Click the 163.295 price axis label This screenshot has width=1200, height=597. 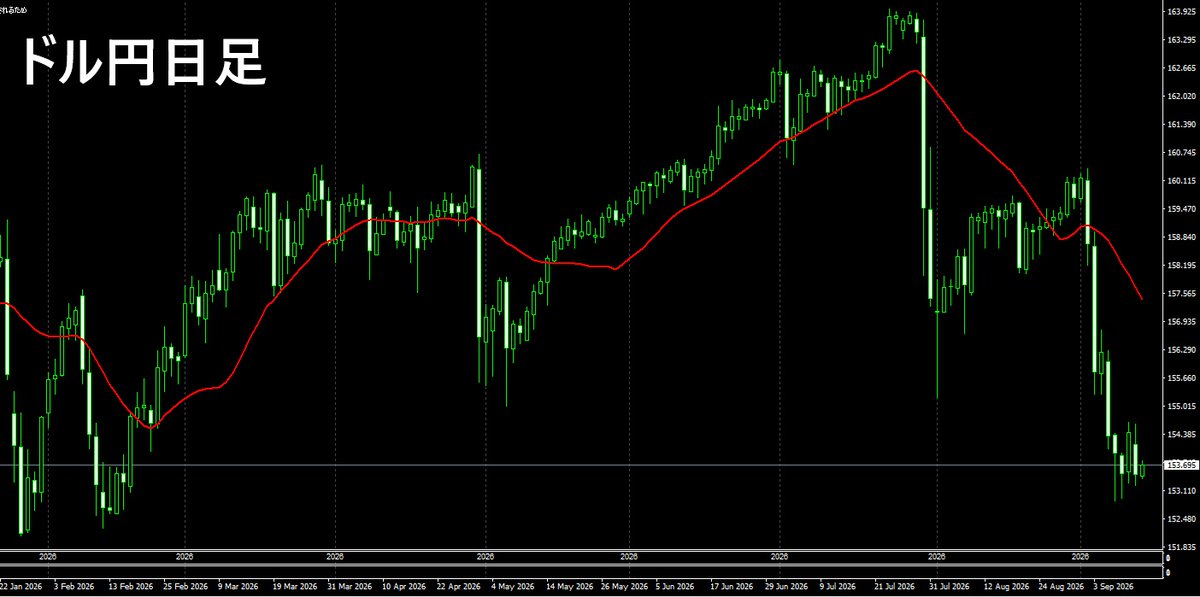click(x=1181, y=40)
